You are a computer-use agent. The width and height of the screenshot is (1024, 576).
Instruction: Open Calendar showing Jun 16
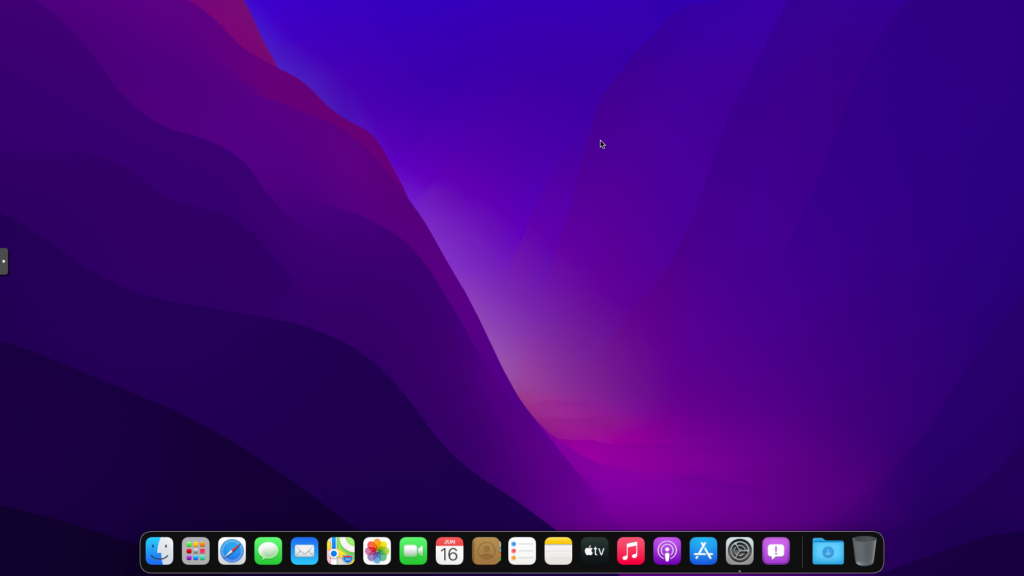pyautogui.click(x=450, y=551)
